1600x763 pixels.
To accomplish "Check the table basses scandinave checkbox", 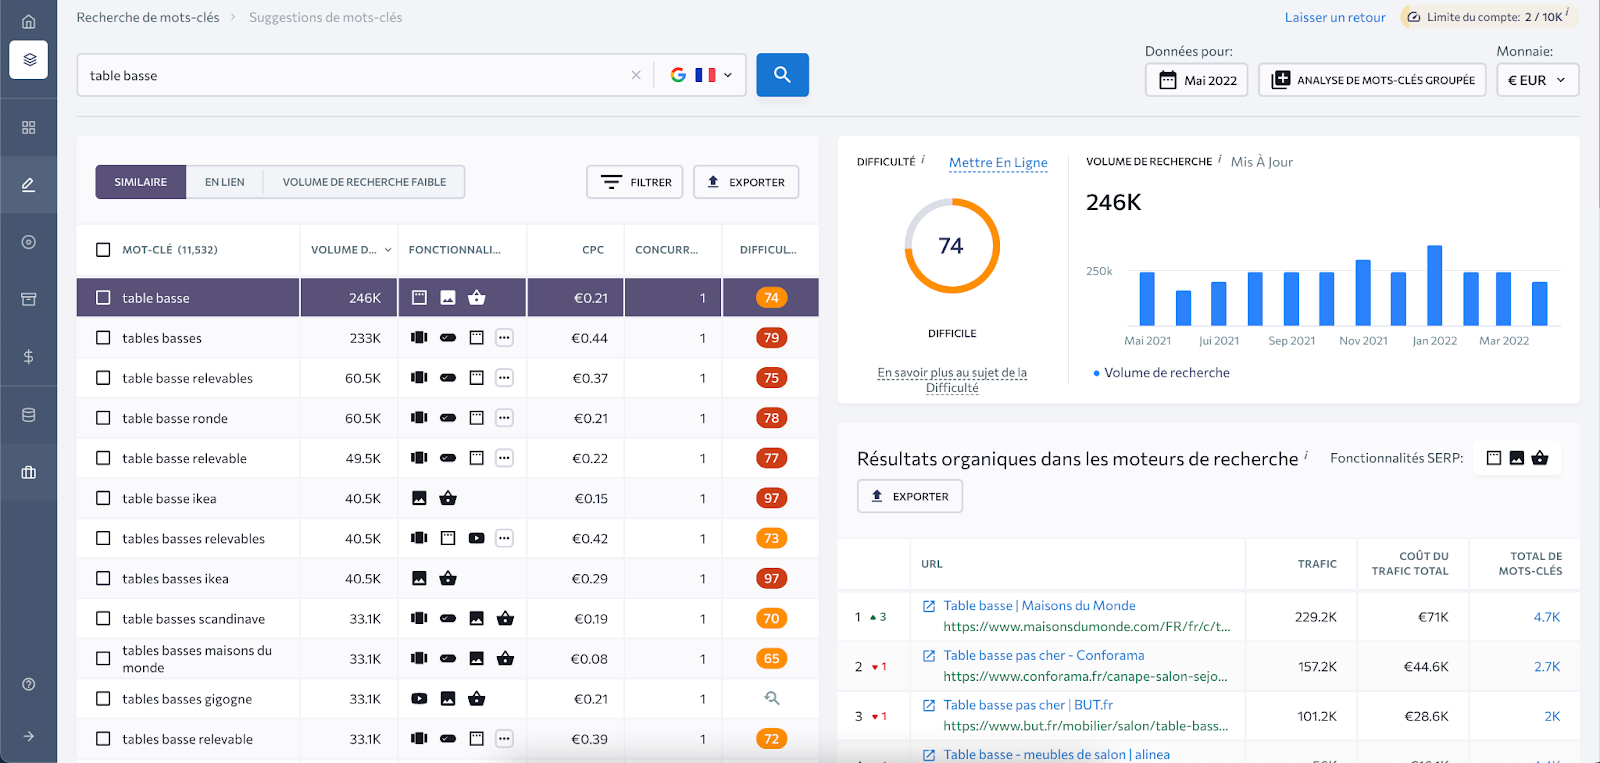I will click(x=103, y=619).
